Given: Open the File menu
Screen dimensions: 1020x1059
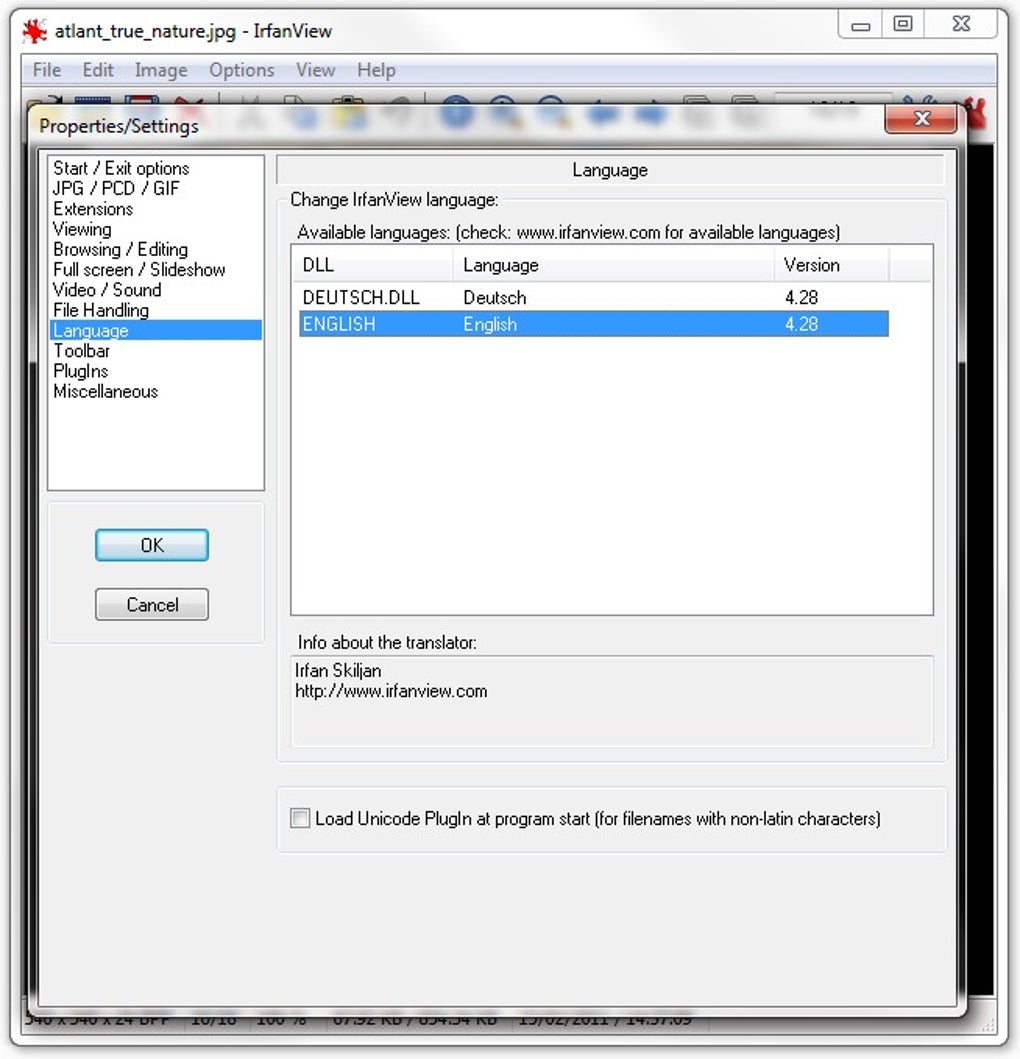Looking at the screenshot, I should coord(47,70).
